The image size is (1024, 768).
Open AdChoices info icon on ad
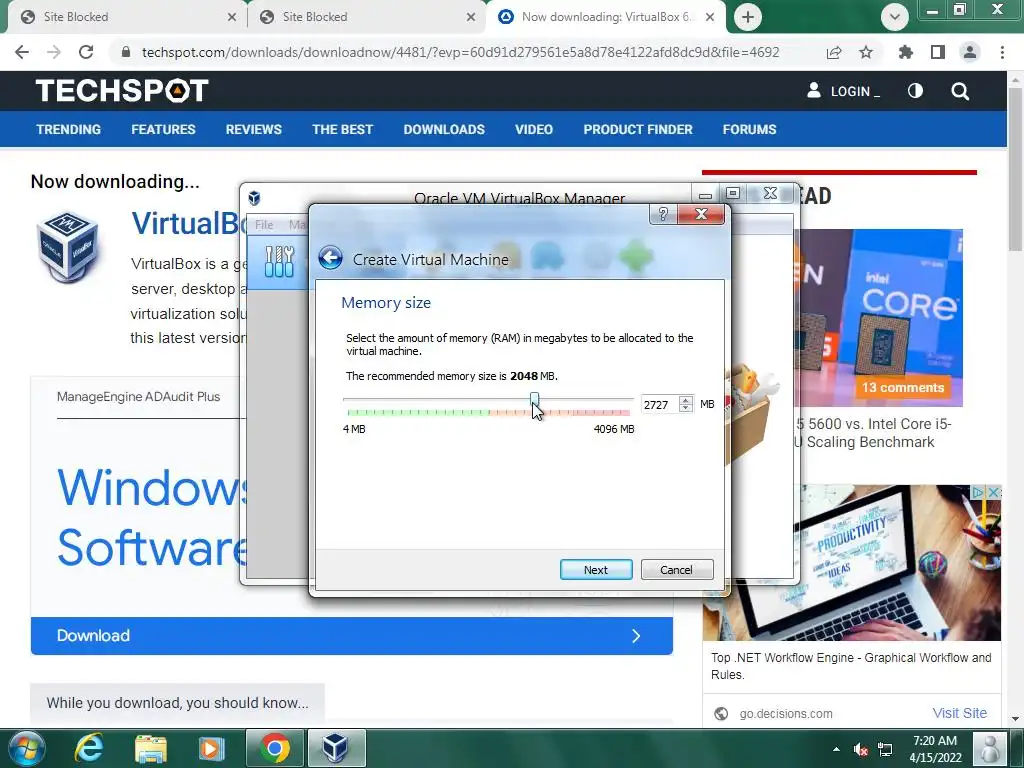point(978,492)
